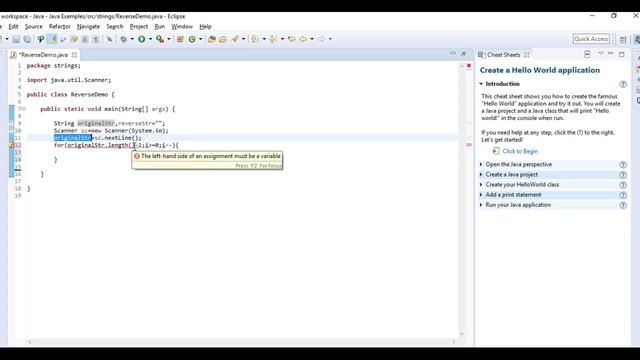Click help icon for Run your Java application
The width and height of the screenshot is (640, 360).
pyautogui.click(x=623, y=206)
